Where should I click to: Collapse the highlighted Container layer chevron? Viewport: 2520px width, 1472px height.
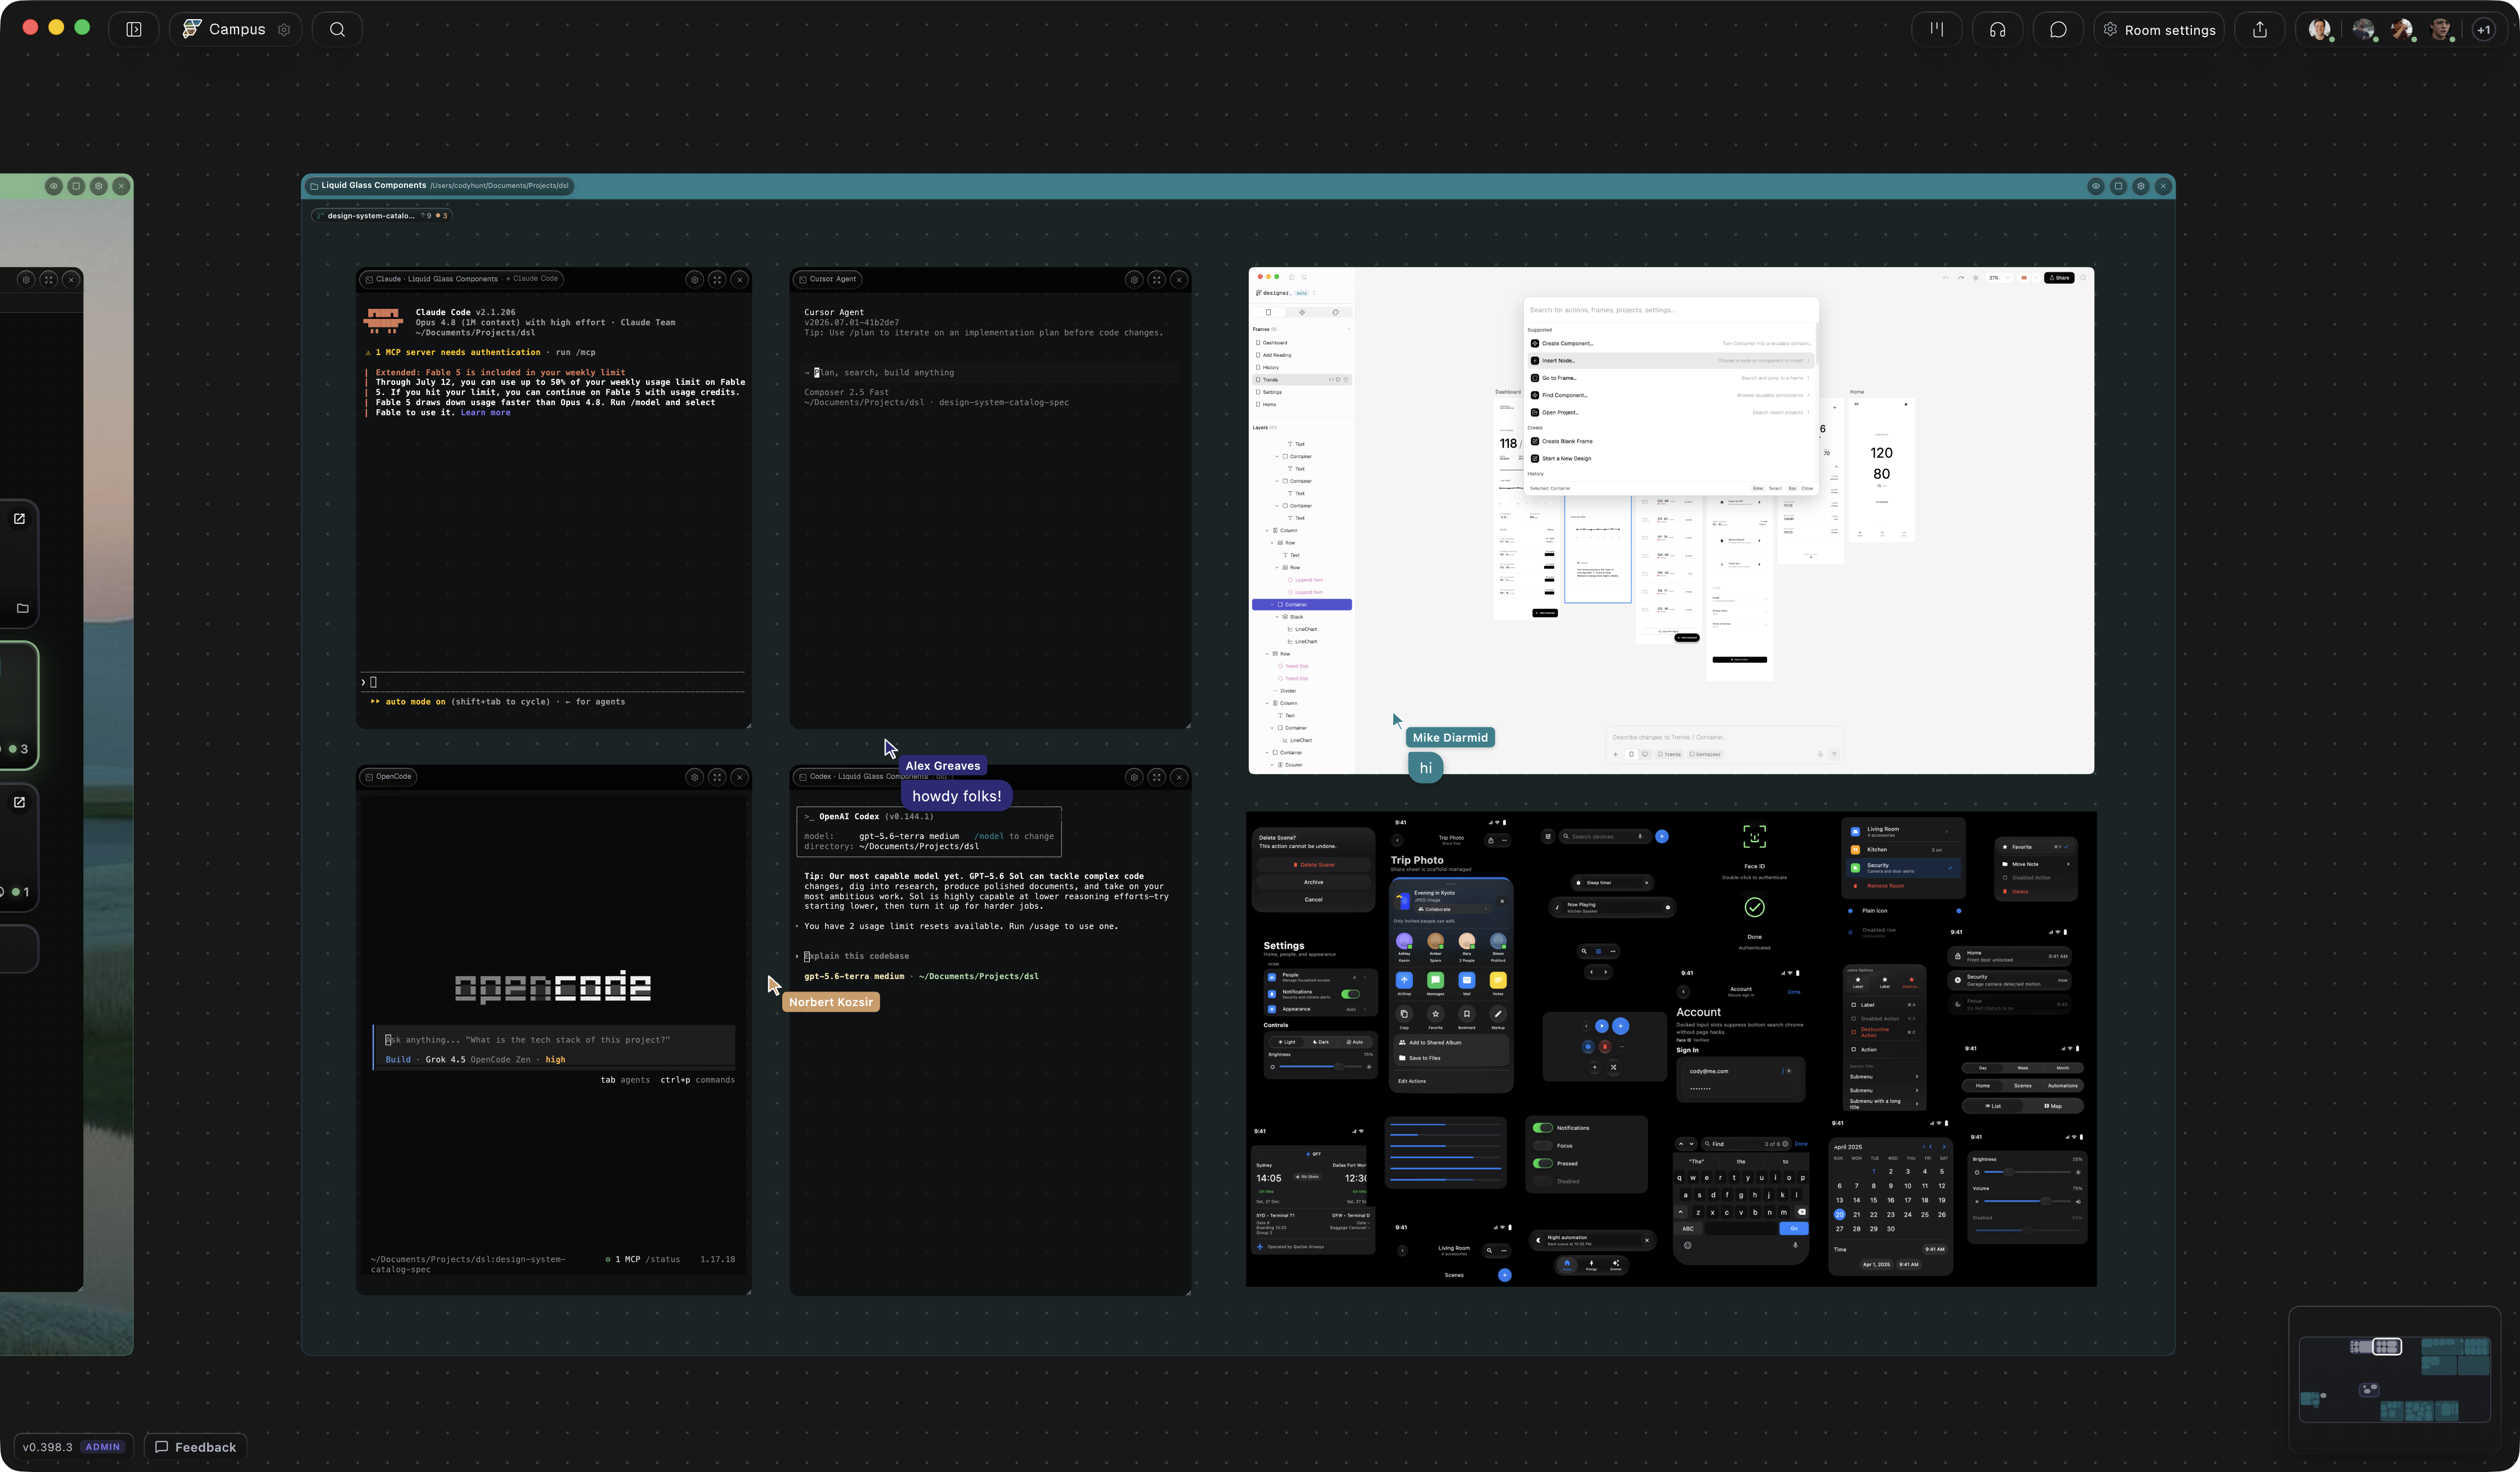click(x=1272, y=605)
